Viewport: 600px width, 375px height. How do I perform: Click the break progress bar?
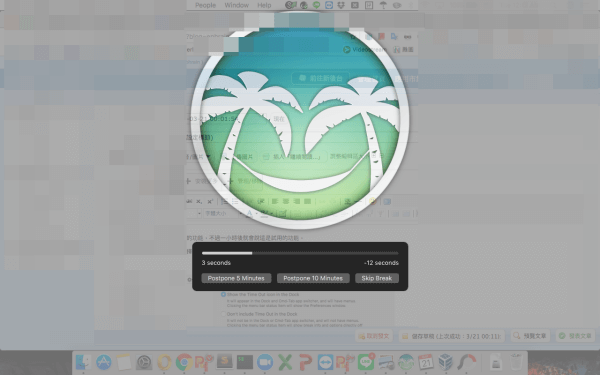[300, 253]
